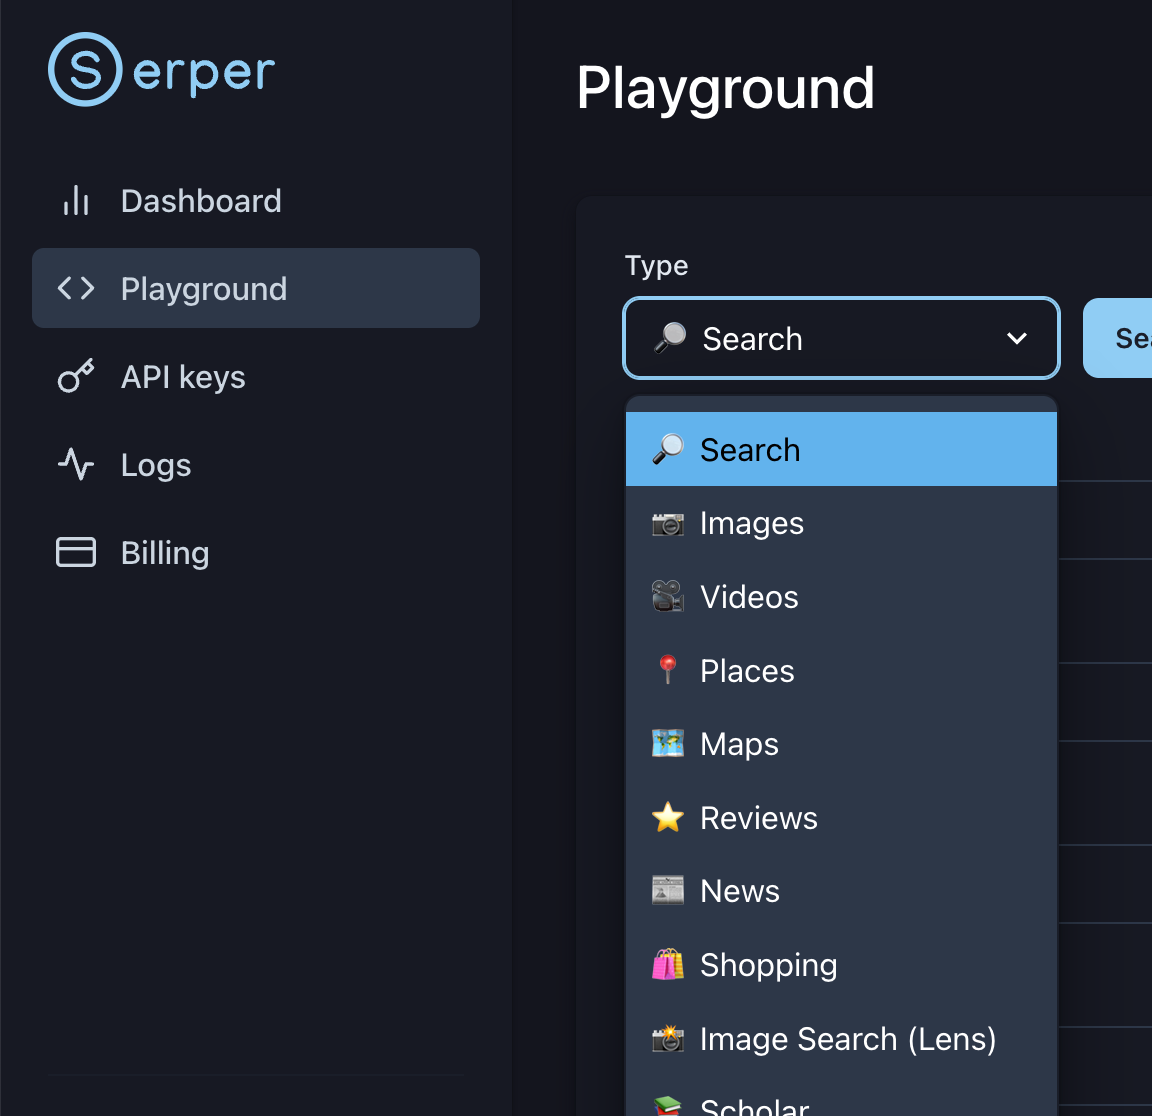Click the camera icon beside Images
The width and height of the screenshot is (1152, 1116).
(x=668, y=524)
